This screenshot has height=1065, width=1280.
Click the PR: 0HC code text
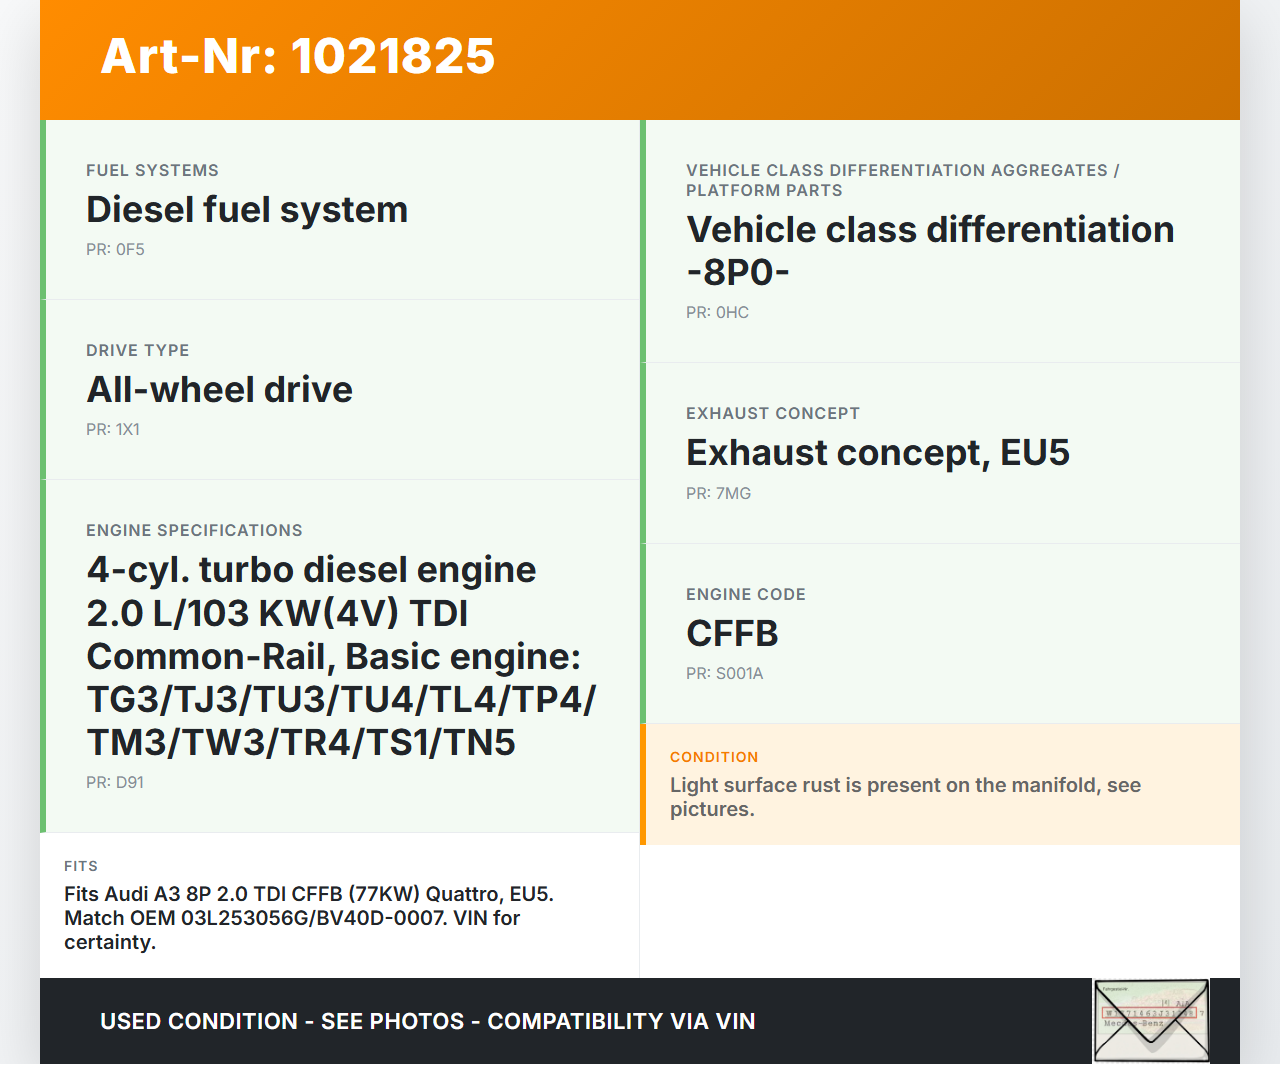tap(717, 313)
